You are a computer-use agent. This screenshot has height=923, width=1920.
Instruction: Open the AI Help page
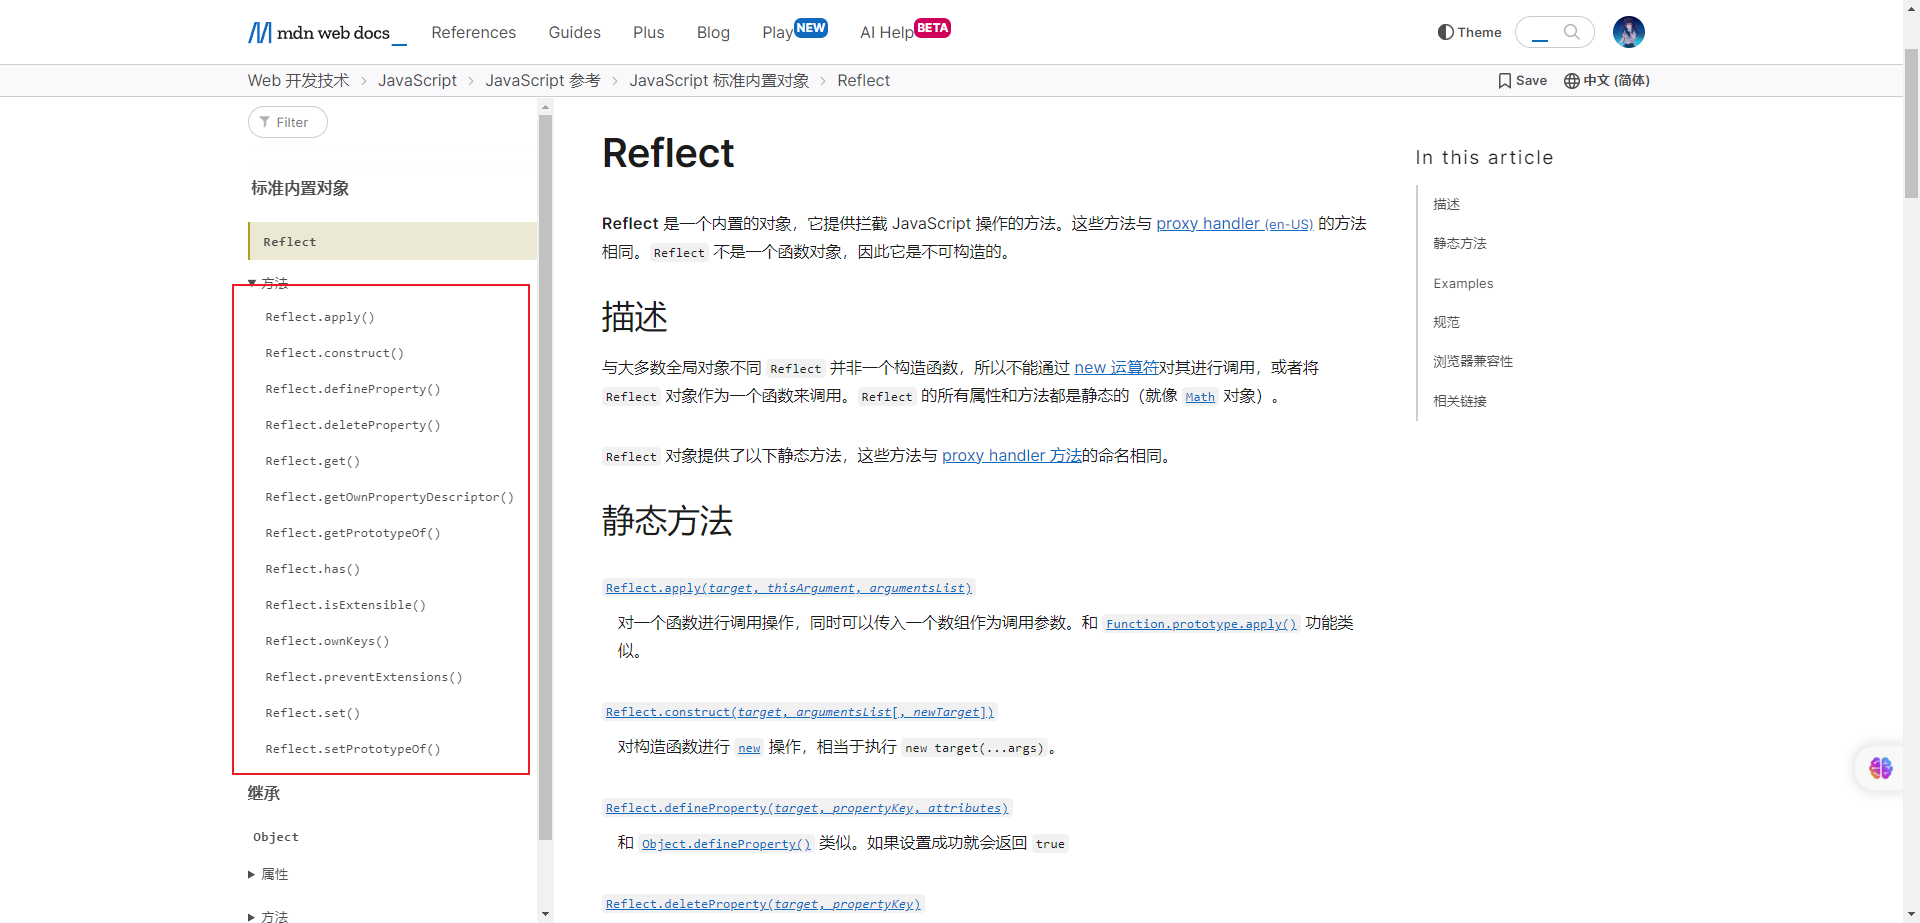point(886,33)
